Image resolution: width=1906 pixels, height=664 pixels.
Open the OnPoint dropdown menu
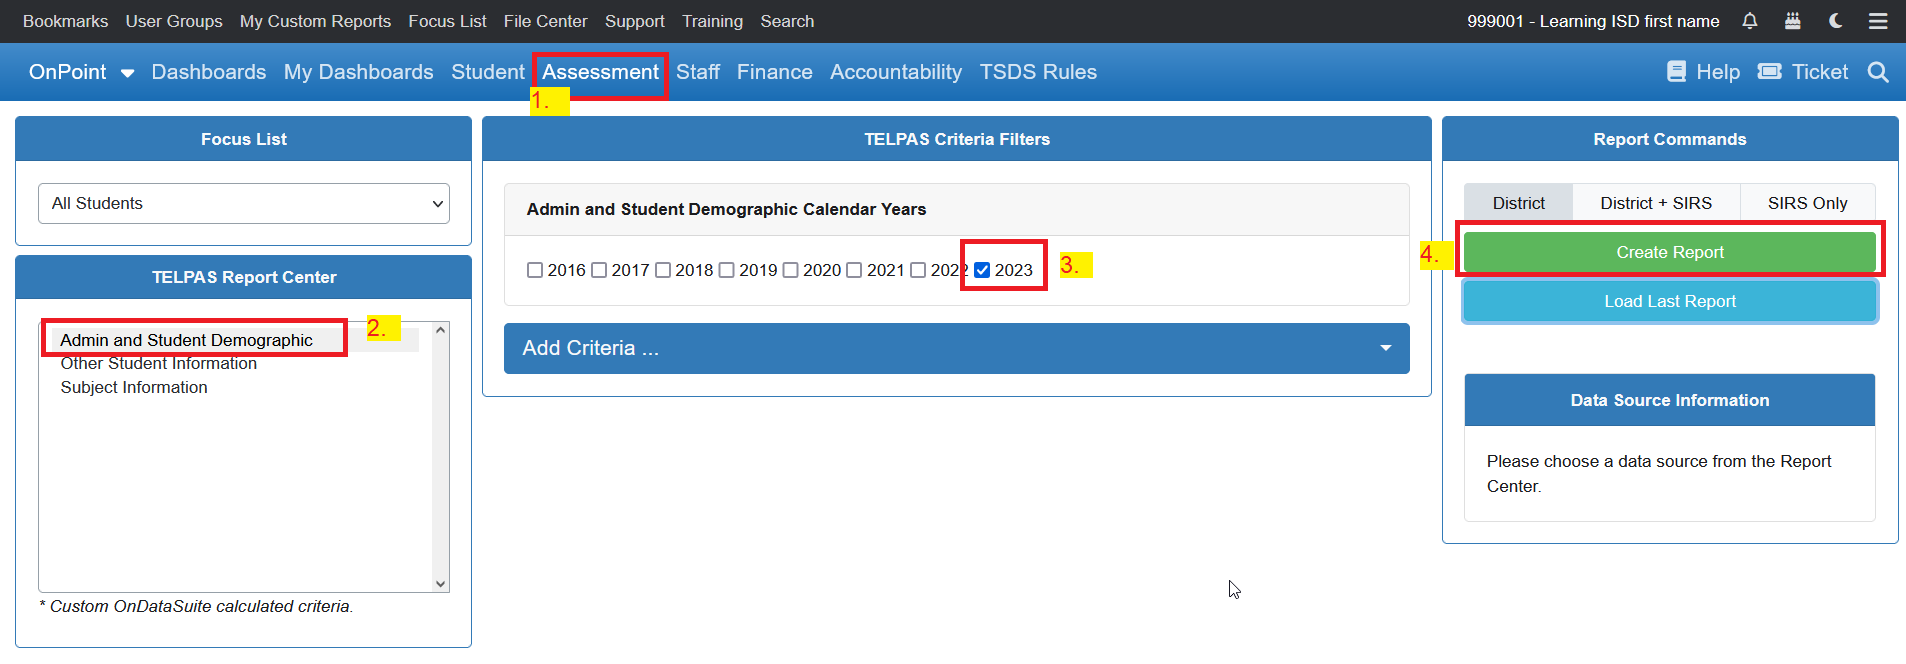point(80,71)
